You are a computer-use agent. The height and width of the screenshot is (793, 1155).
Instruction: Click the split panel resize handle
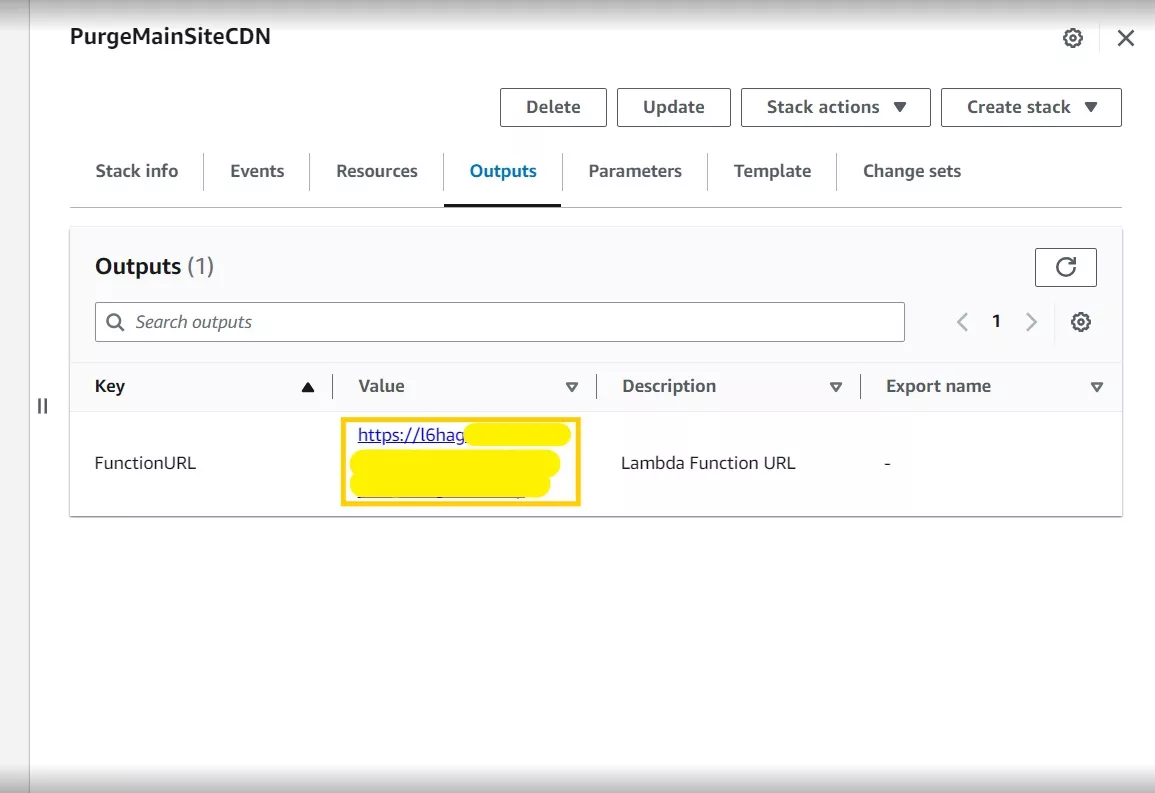click(x=42, y=406)
